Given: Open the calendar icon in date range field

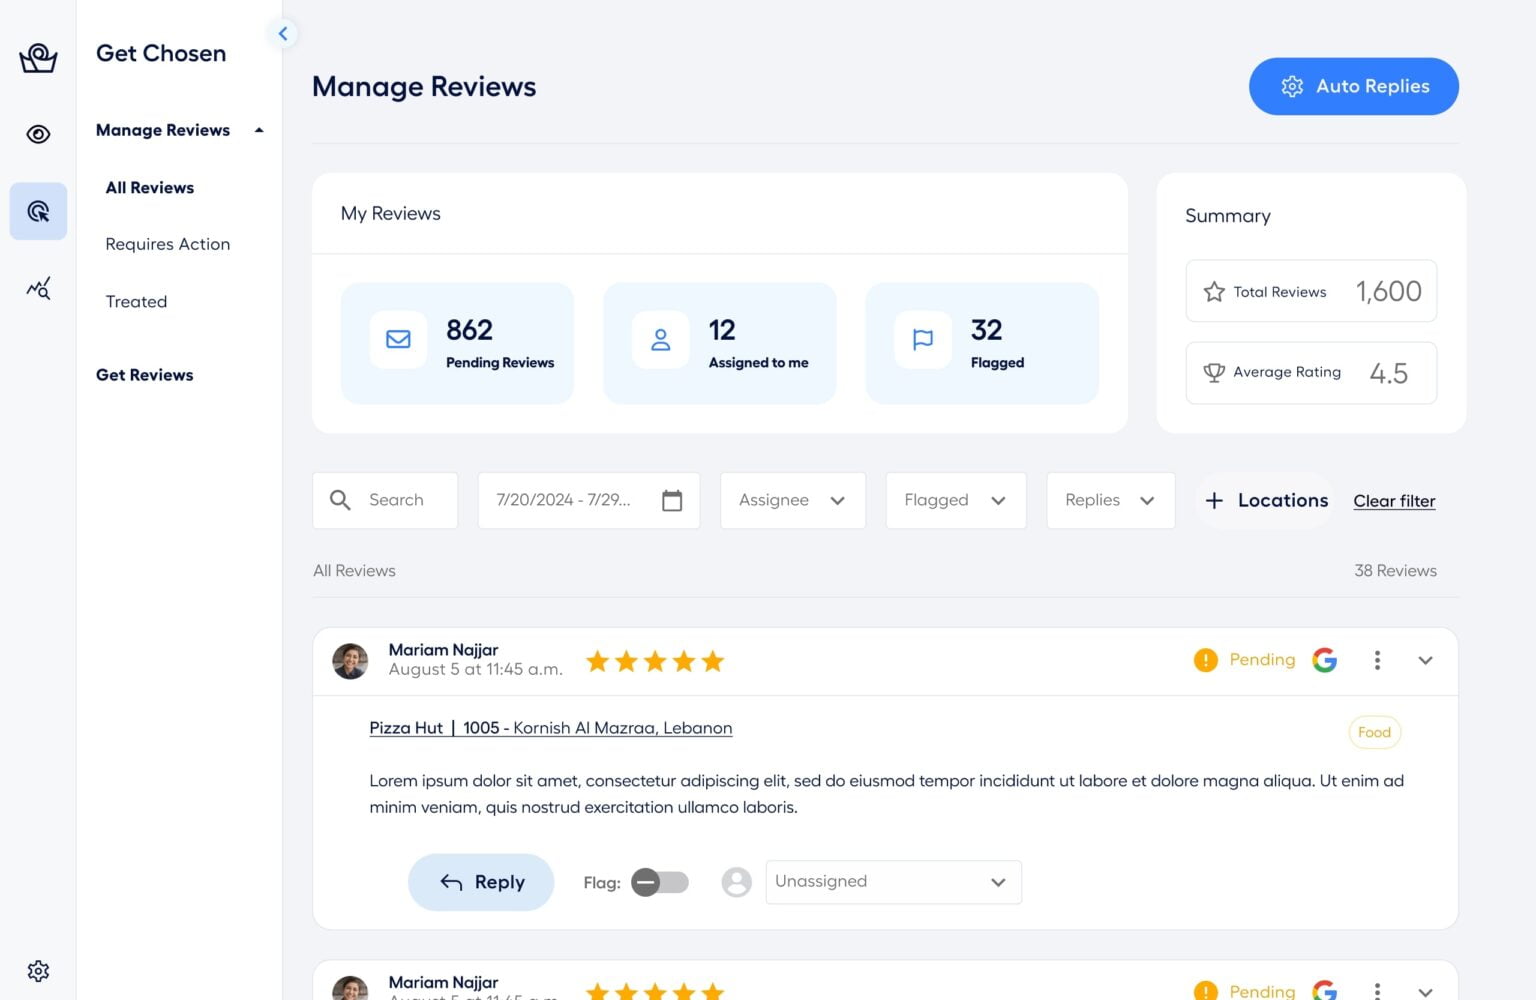Looking at the screenshot, I should pos(672,500).
